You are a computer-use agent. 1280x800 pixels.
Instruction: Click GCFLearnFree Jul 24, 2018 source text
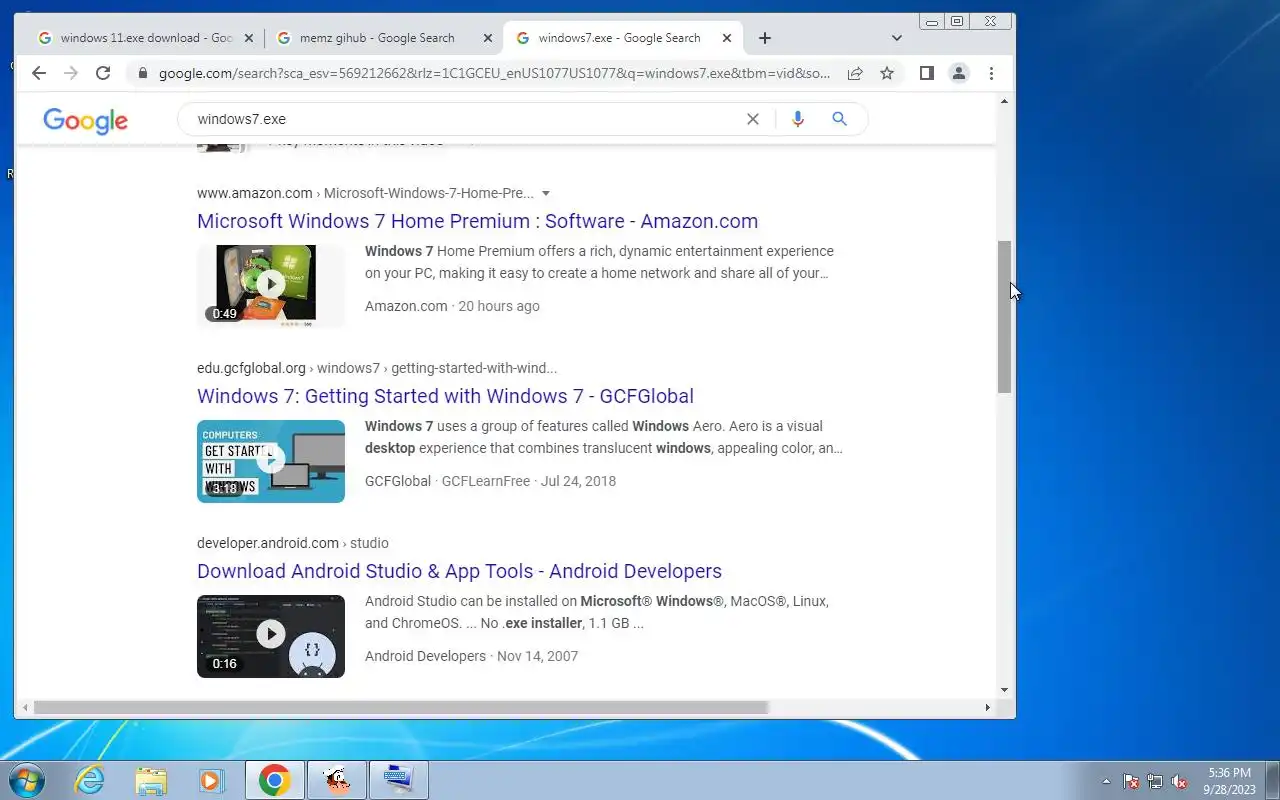point(529,481)
